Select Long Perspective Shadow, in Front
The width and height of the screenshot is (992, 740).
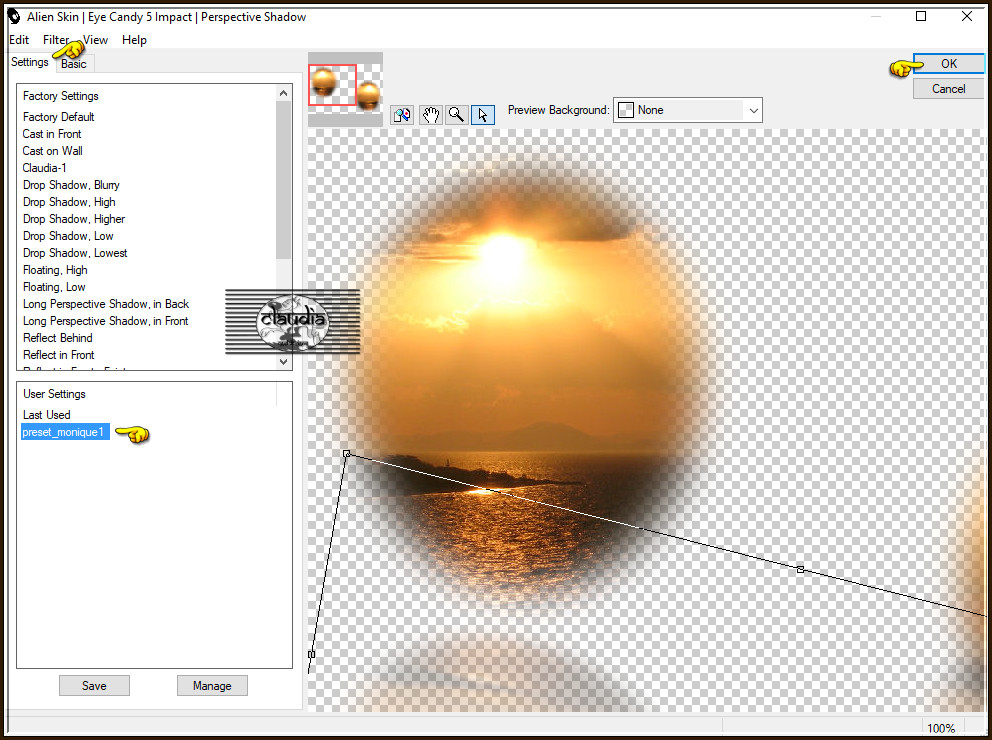point(106,321)
